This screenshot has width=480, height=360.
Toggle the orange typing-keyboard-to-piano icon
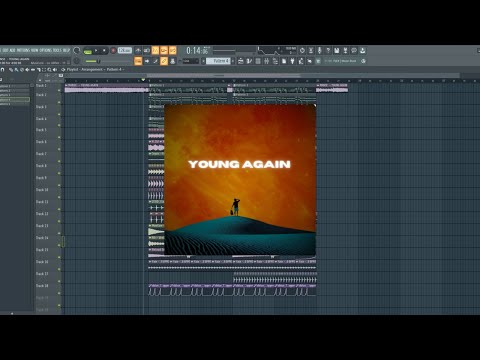click(x=138, y=61)
